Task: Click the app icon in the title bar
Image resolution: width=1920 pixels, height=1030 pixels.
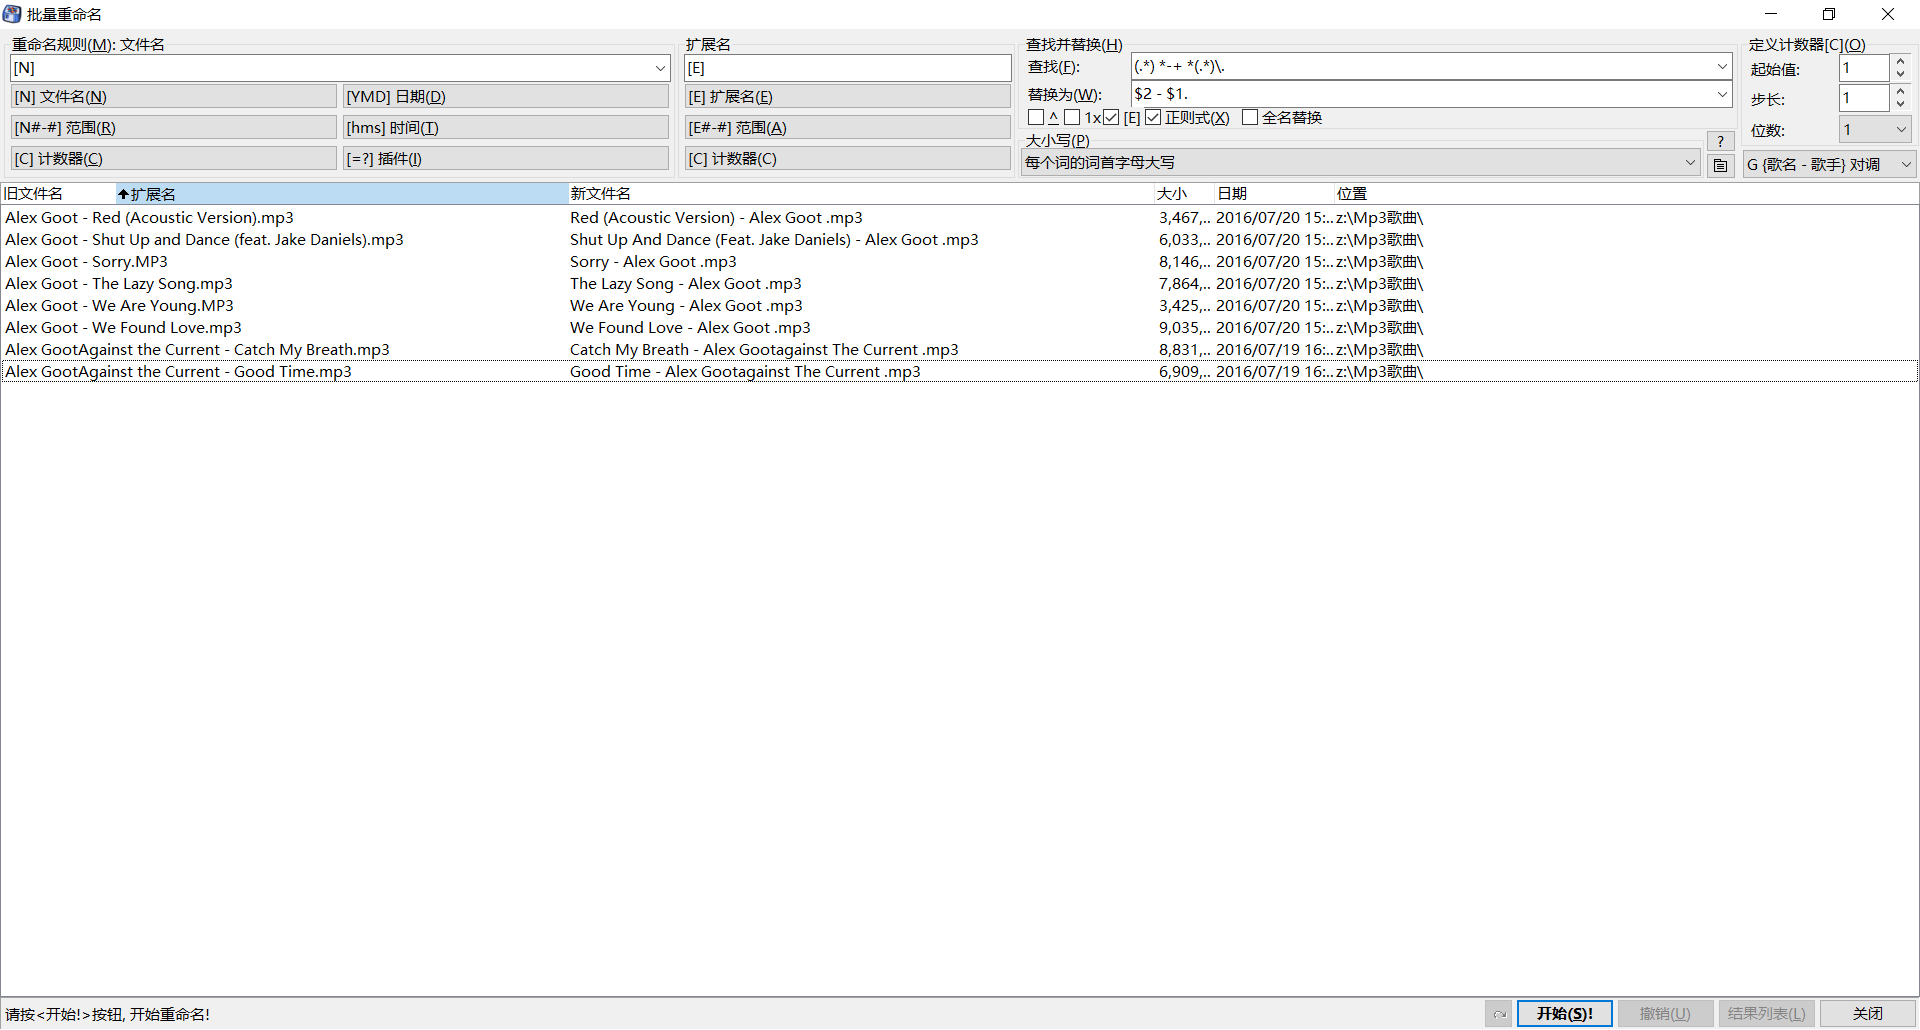Action: coord(12,14)
